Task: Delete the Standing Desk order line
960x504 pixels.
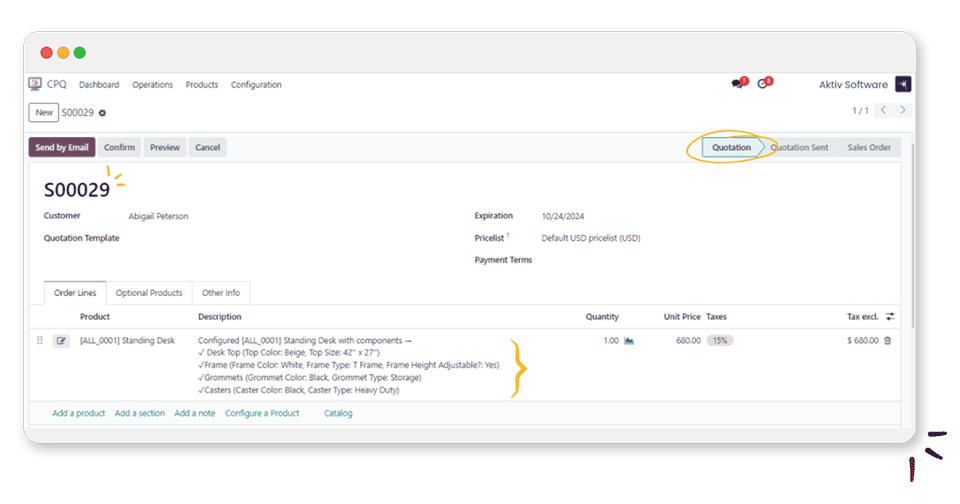Action: point(888,341)
